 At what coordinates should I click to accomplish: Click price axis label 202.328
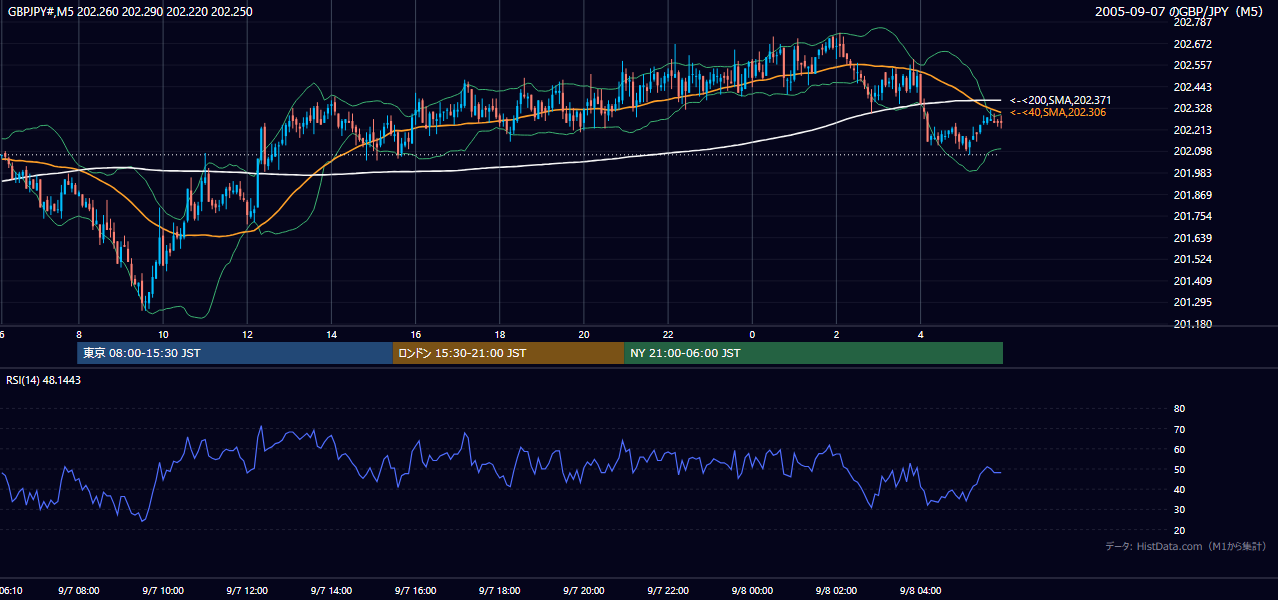click(1192, 108)
